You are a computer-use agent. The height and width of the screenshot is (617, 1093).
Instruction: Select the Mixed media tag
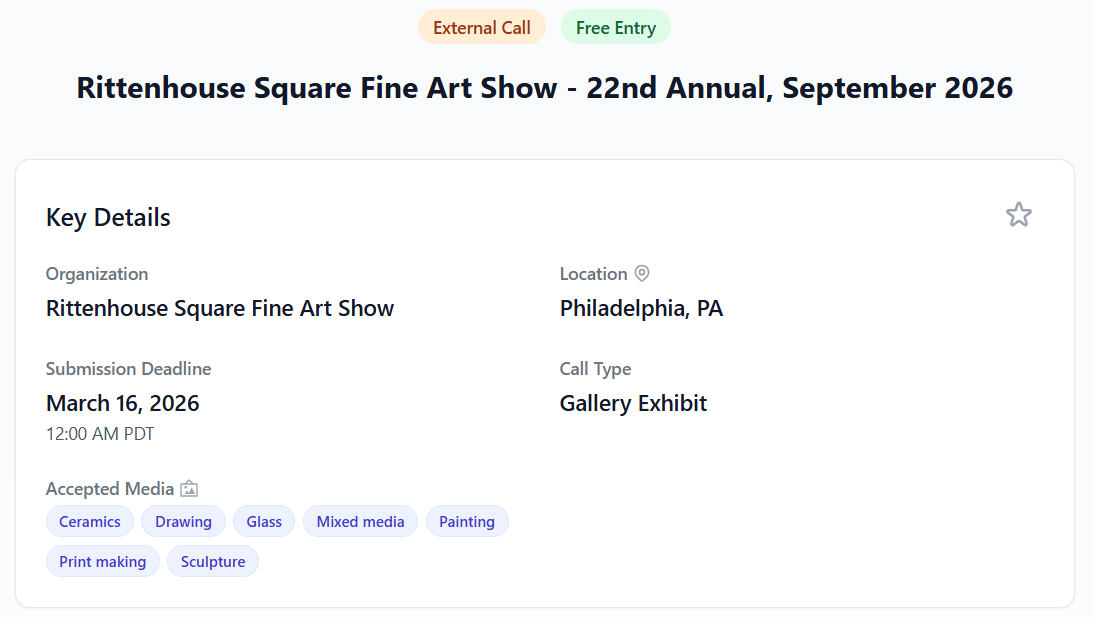coord(360,521)
